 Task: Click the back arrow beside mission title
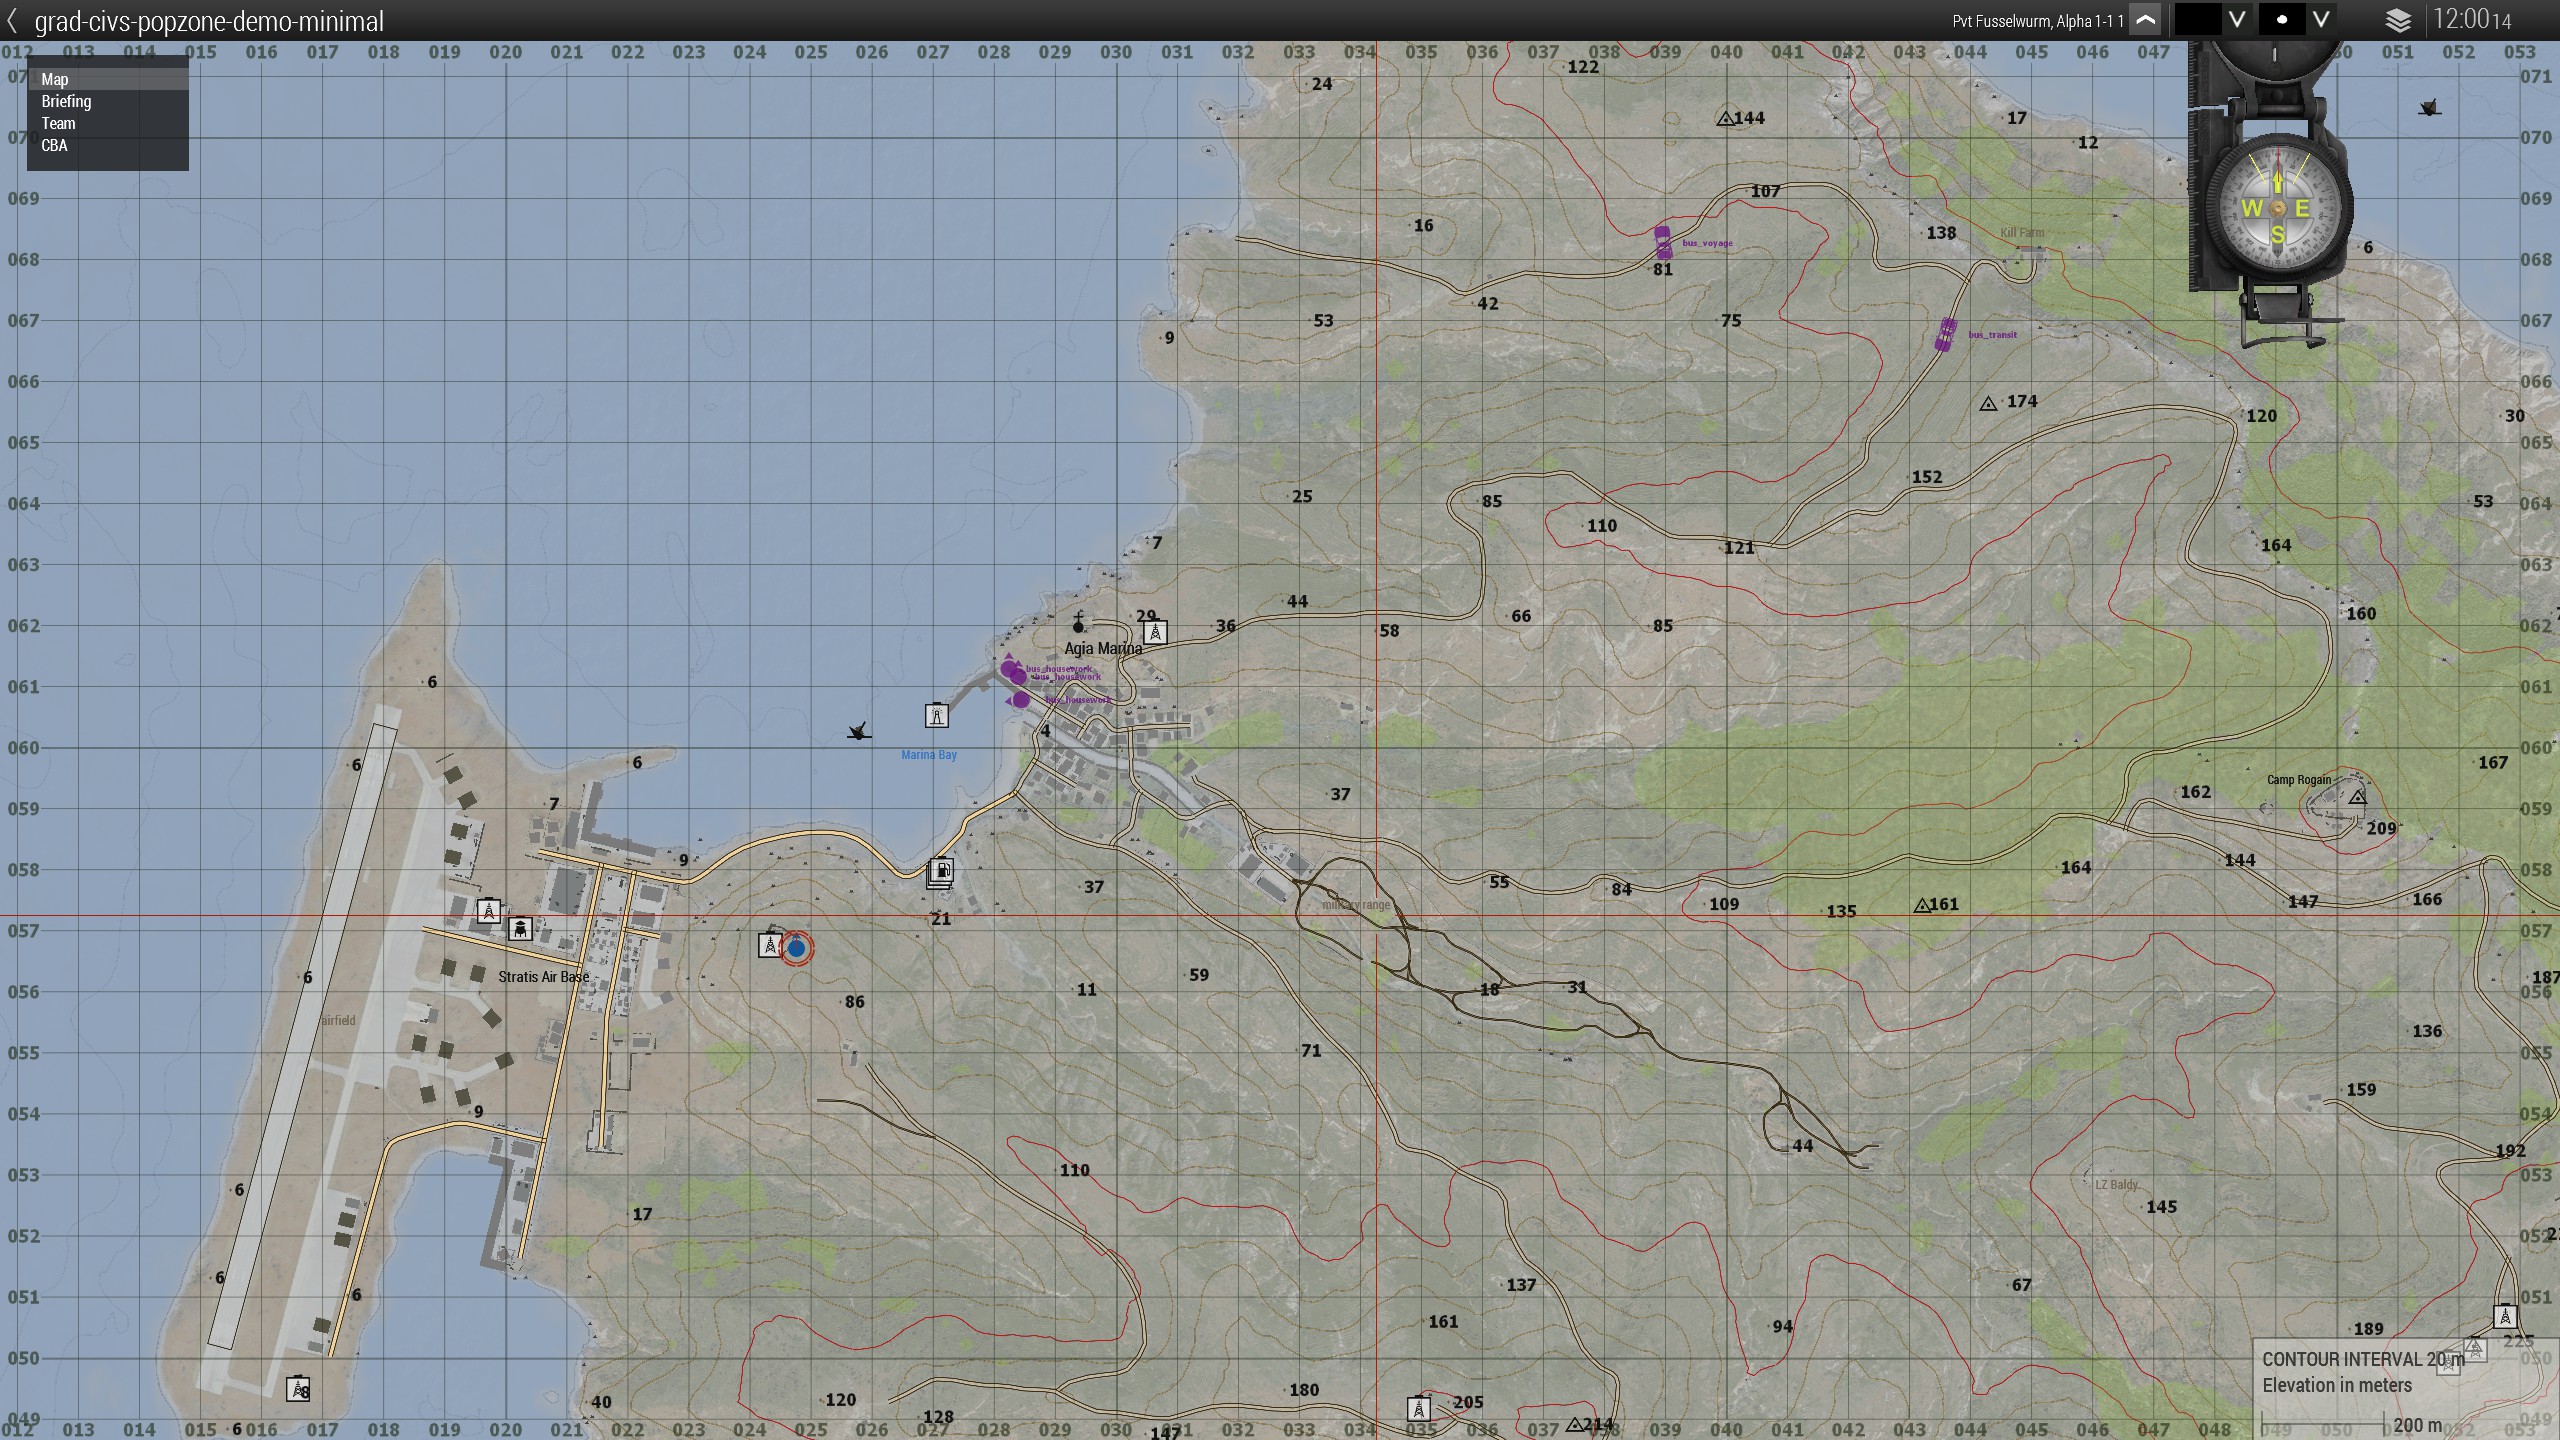click(x=13, y=20)
